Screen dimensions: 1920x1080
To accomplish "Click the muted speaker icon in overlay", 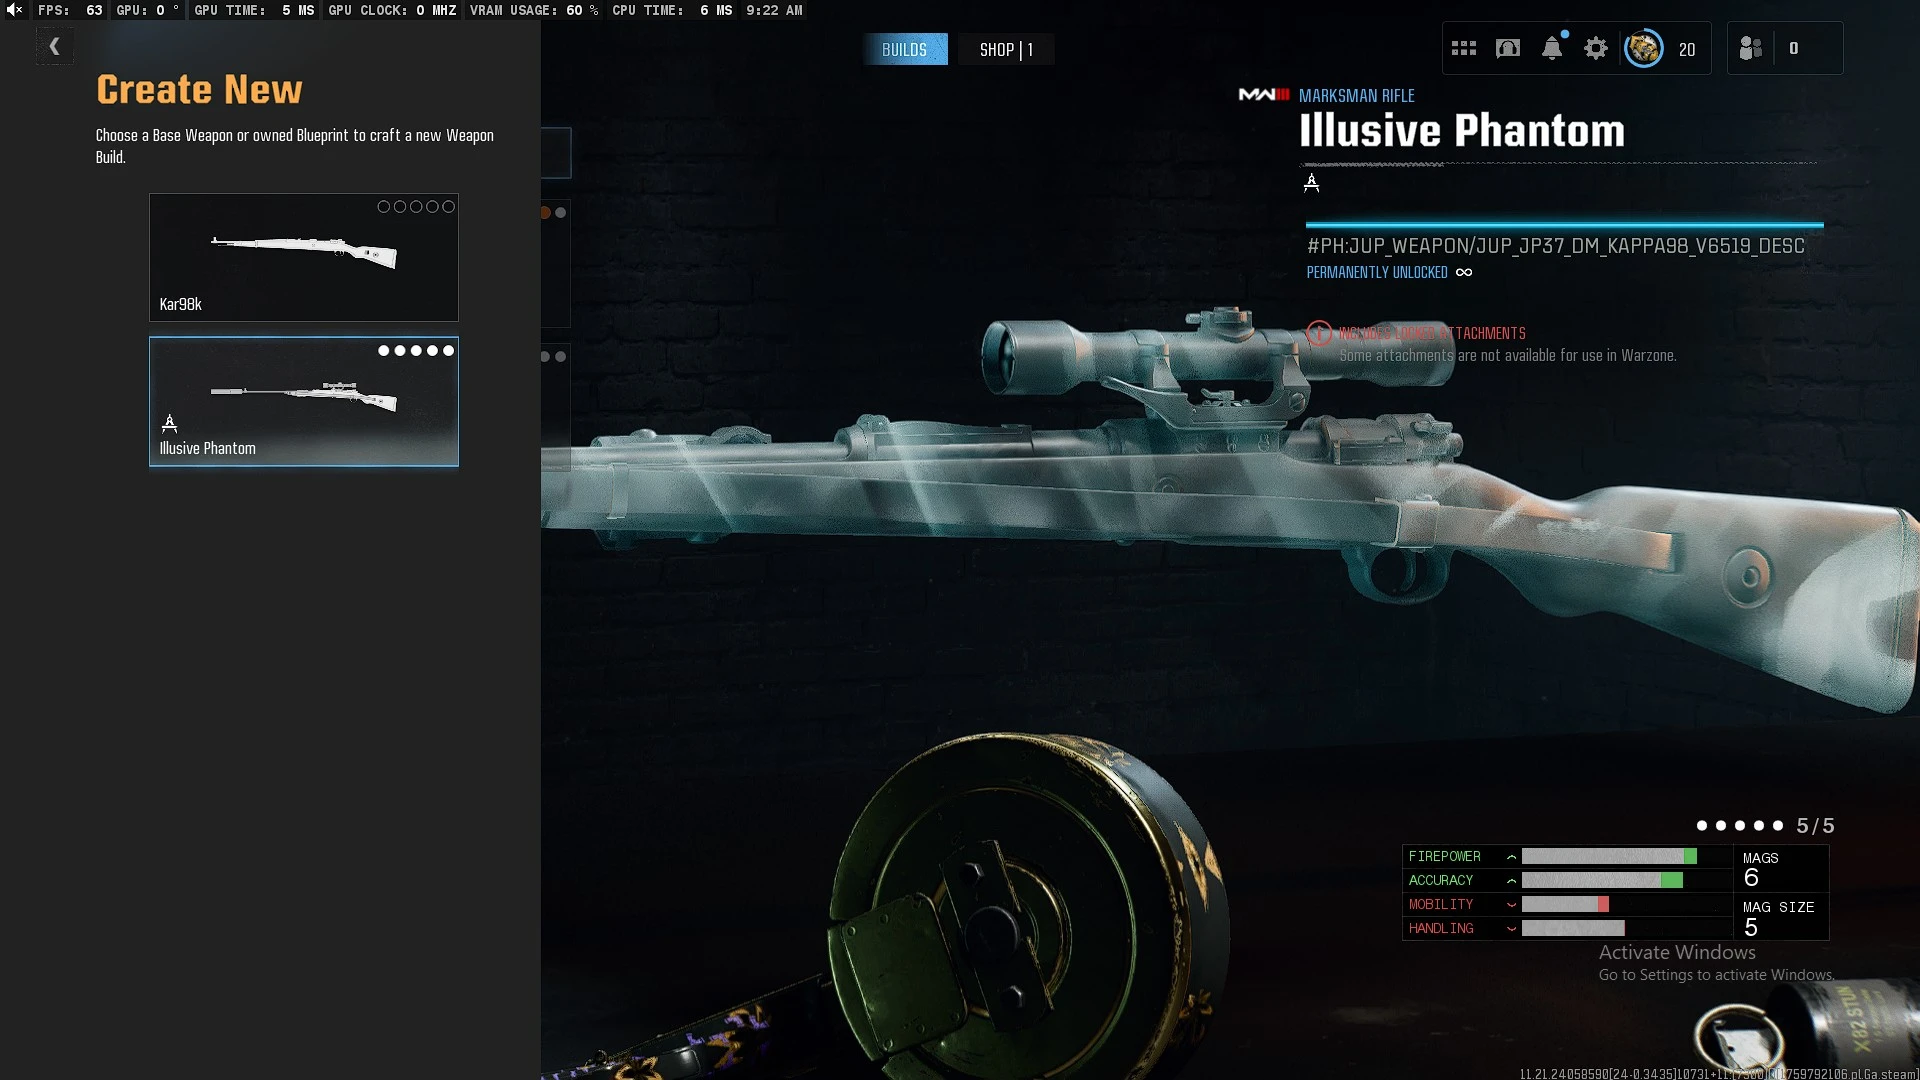I will tap(14, 10).
